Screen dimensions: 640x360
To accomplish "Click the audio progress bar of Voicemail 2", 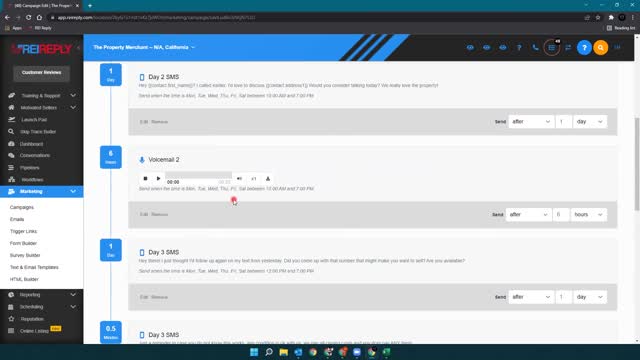I will coord(198,175).
